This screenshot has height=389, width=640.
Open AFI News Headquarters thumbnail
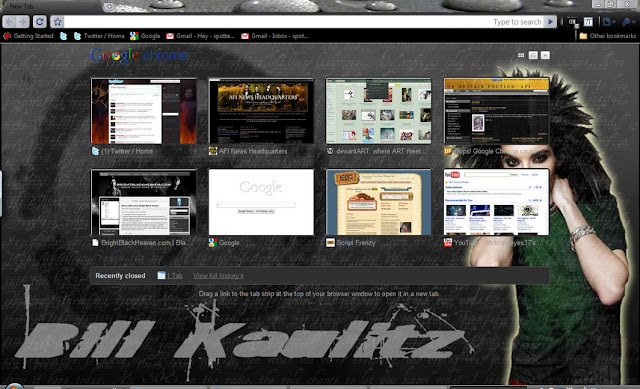point(261,111)
